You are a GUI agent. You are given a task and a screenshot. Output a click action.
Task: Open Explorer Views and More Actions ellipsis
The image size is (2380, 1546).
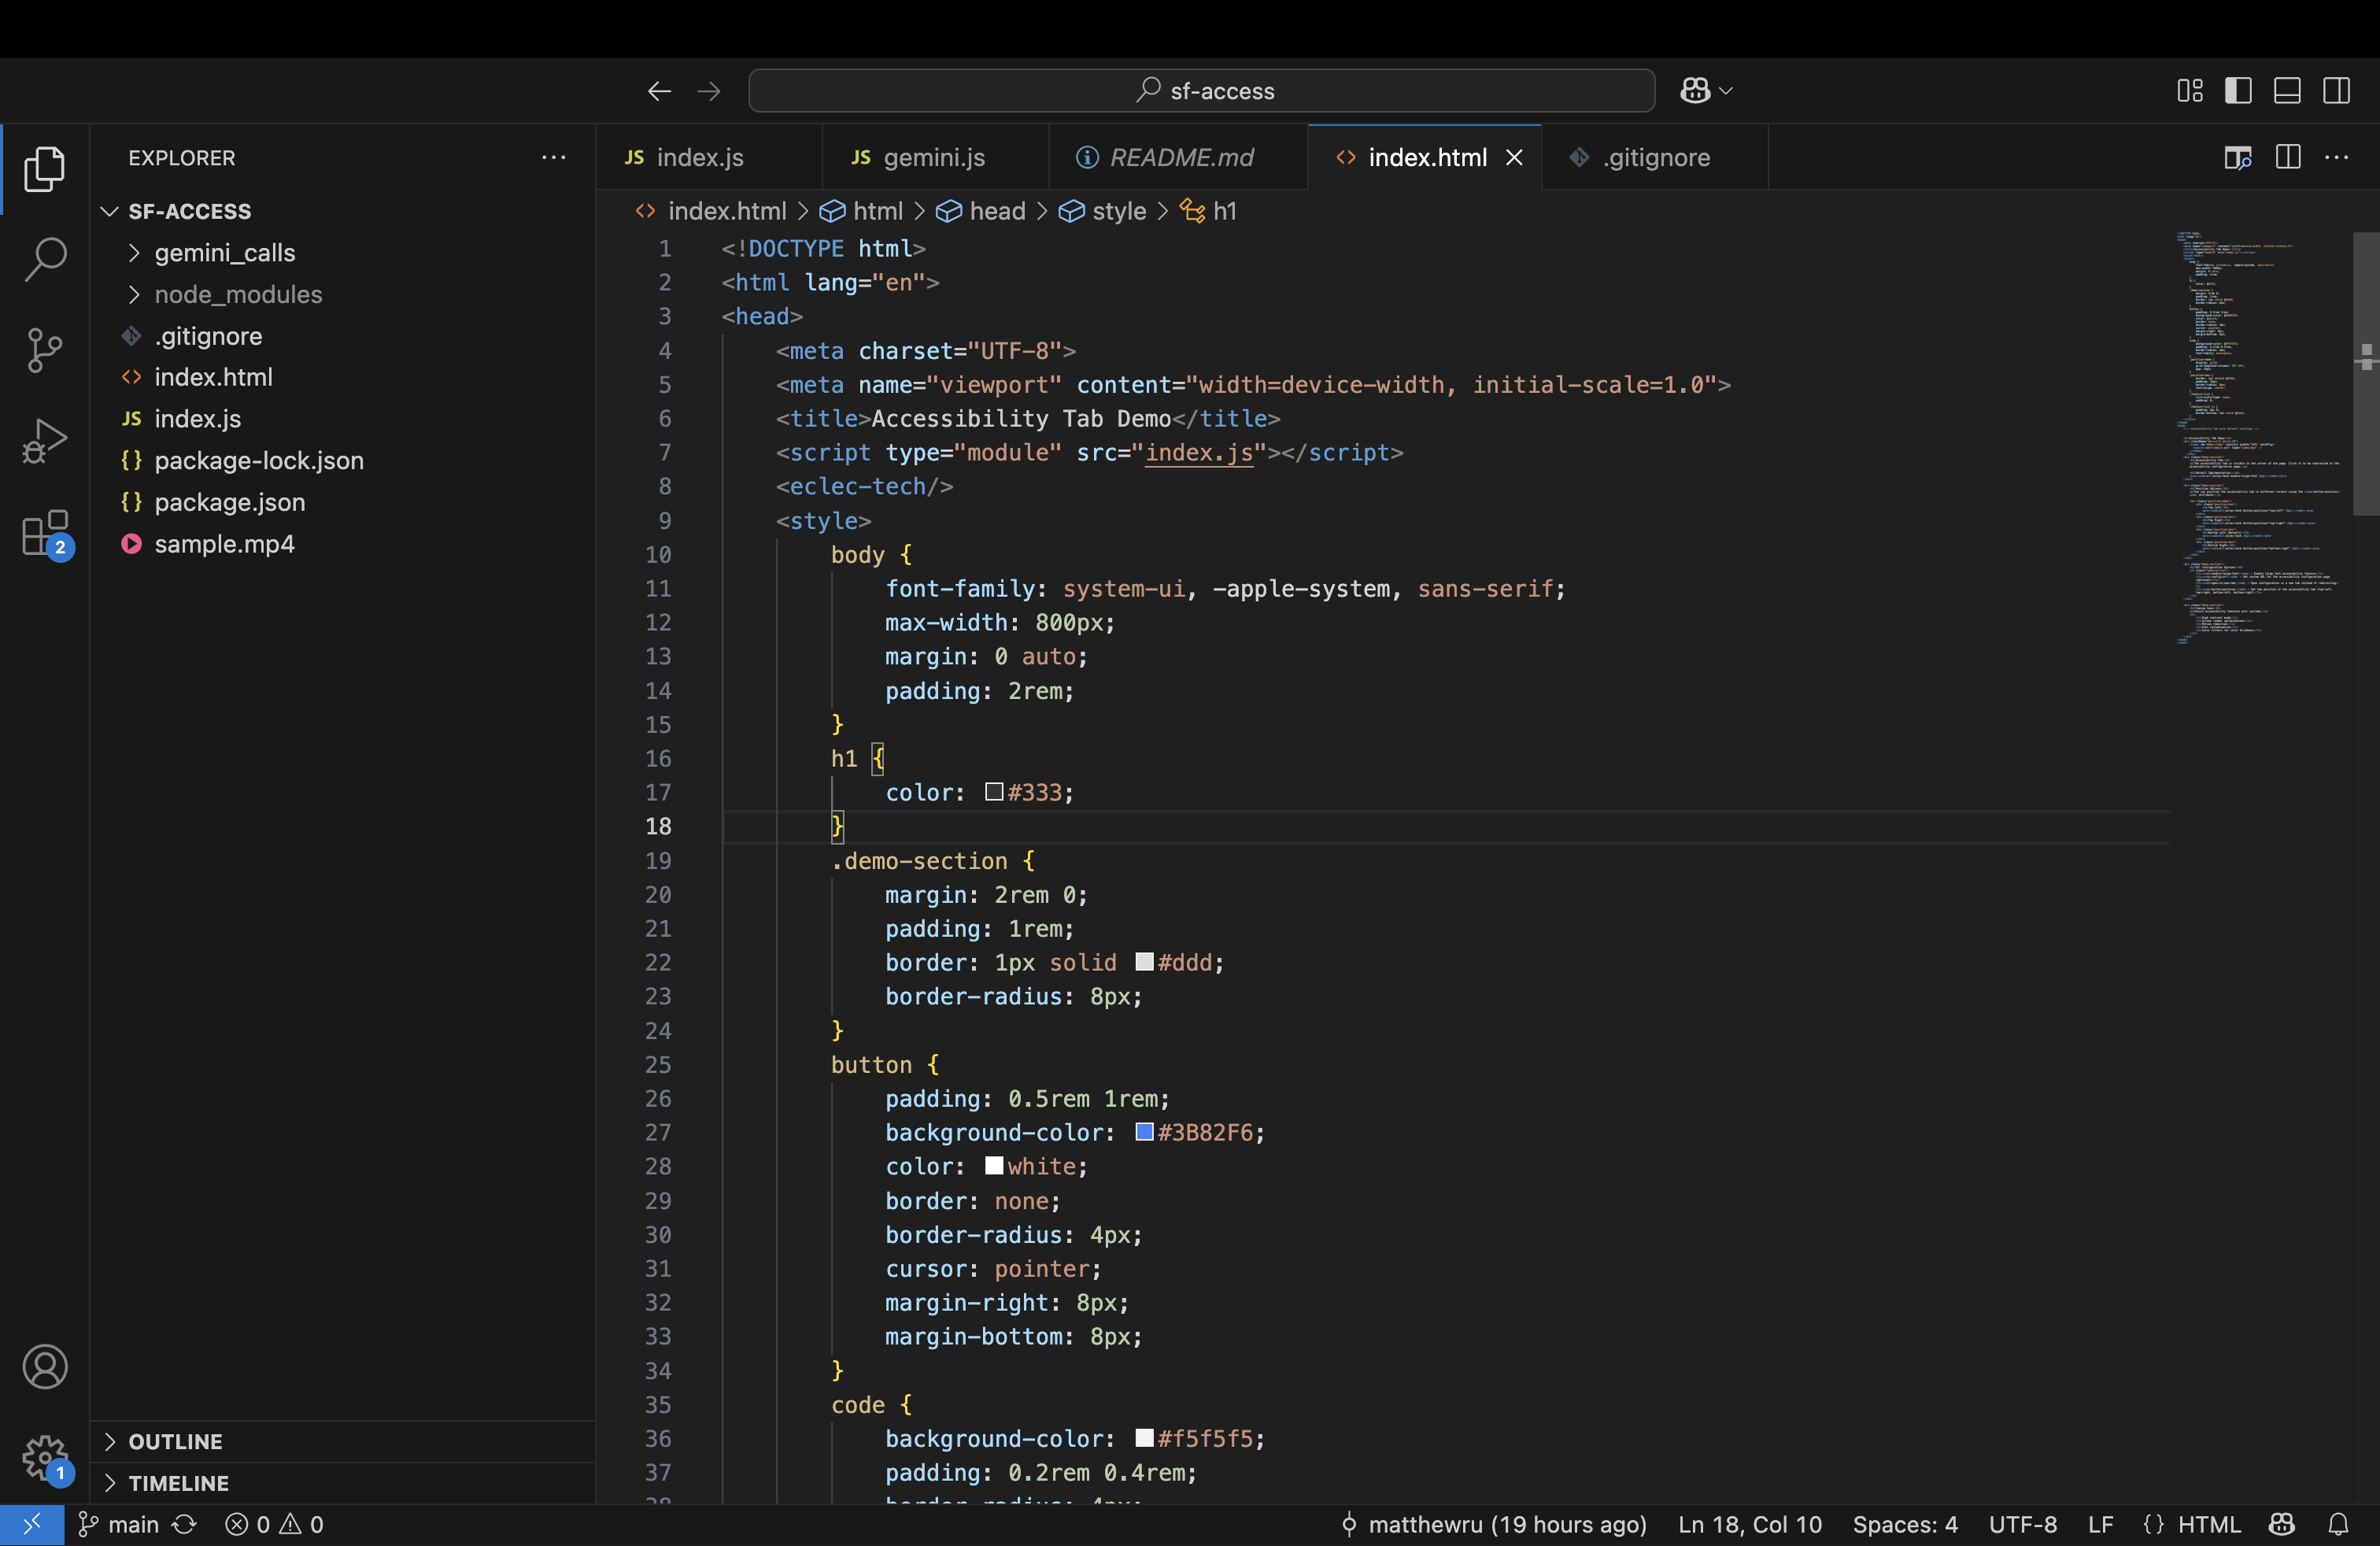554,157
